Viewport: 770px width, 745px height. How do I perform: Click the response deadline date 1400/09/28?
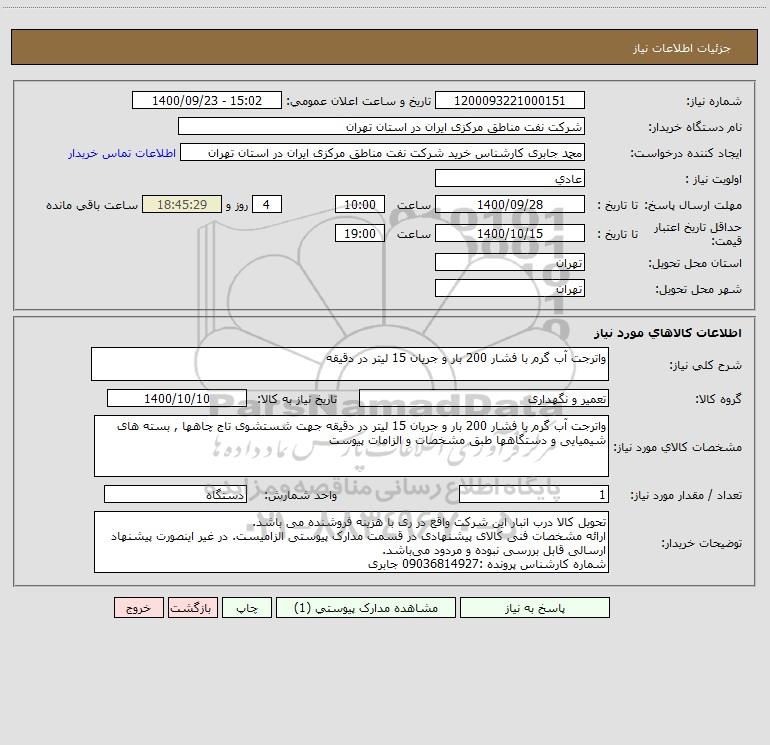coord(510,204)
